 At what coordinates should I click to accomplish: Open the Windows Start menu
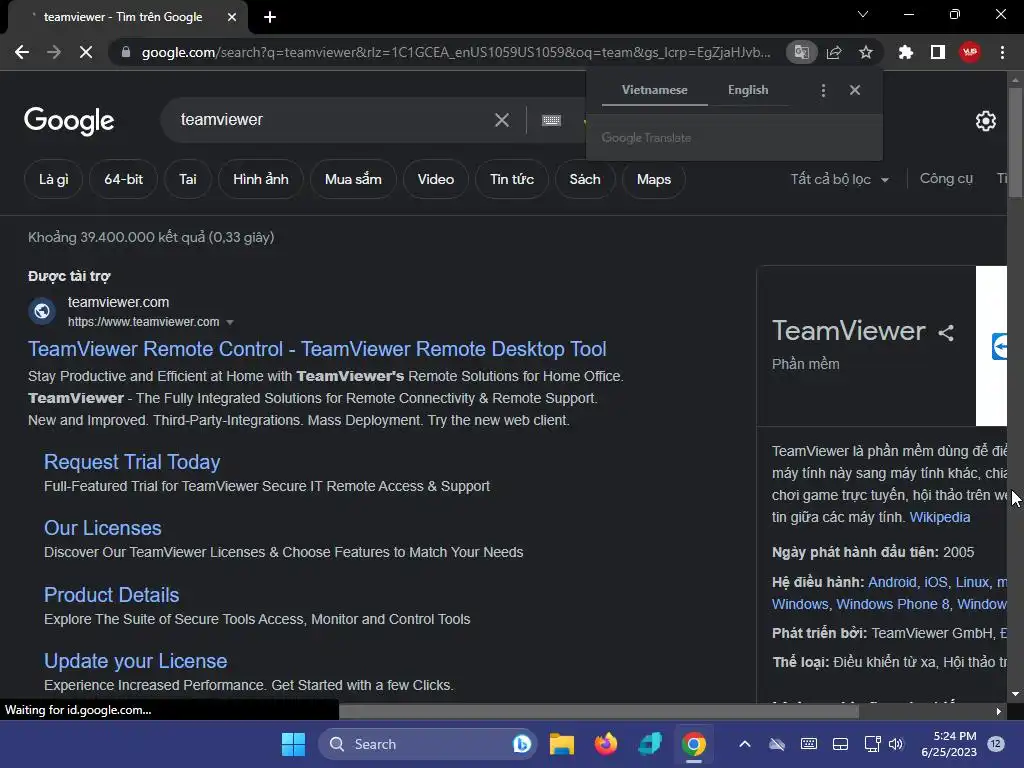(x=293, y=744)
